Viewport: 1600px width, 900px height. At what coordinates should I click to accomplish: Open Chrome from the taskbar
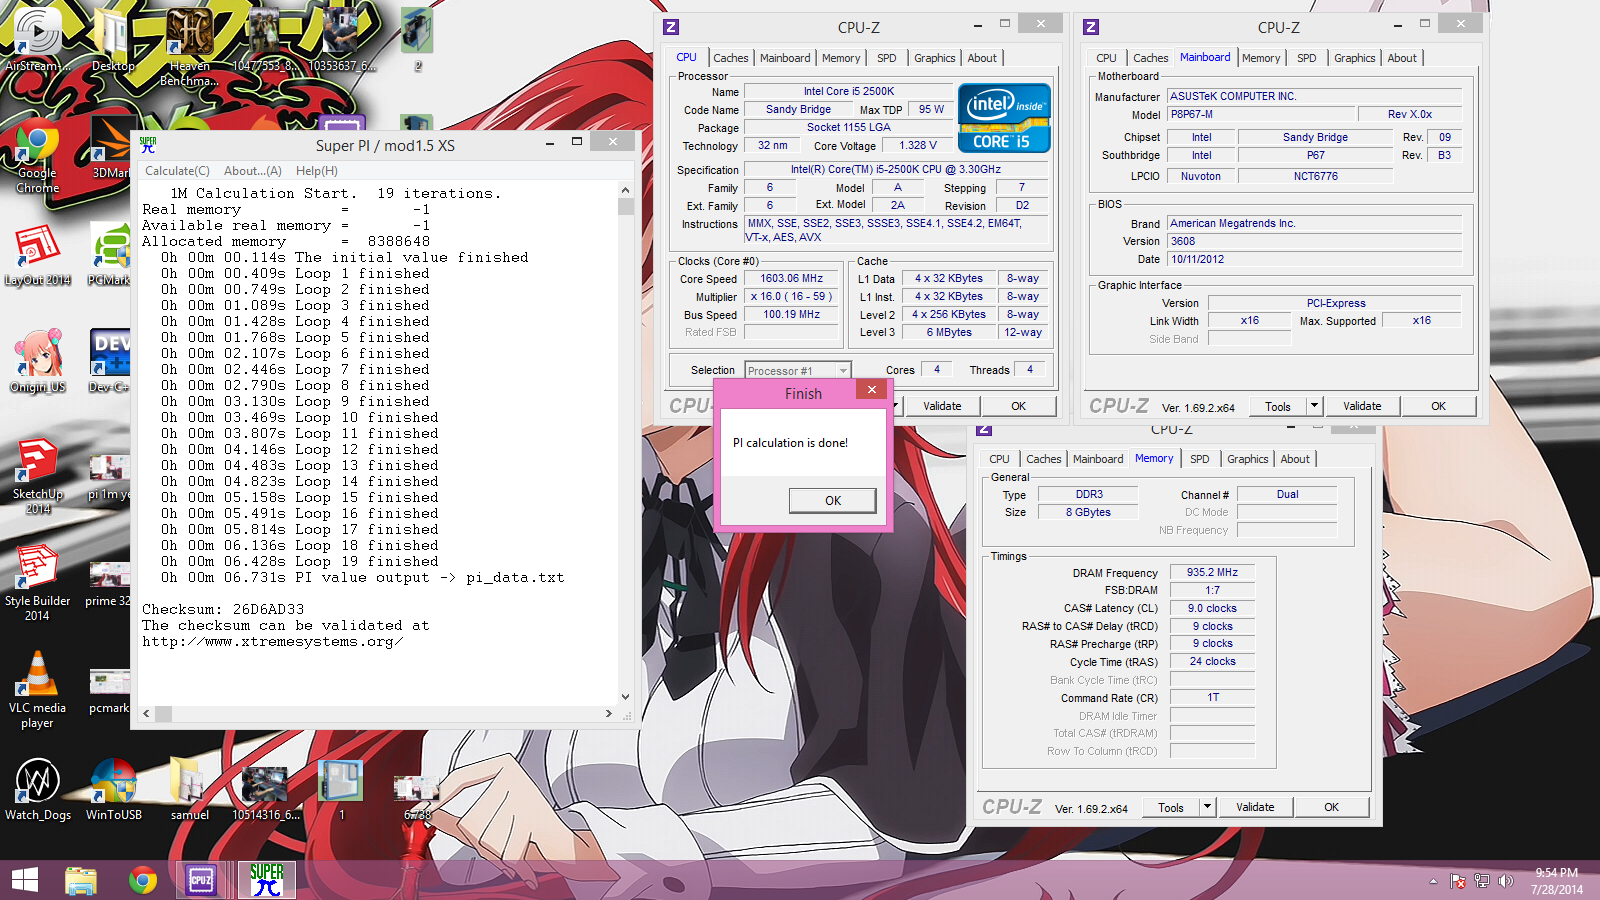143,880
